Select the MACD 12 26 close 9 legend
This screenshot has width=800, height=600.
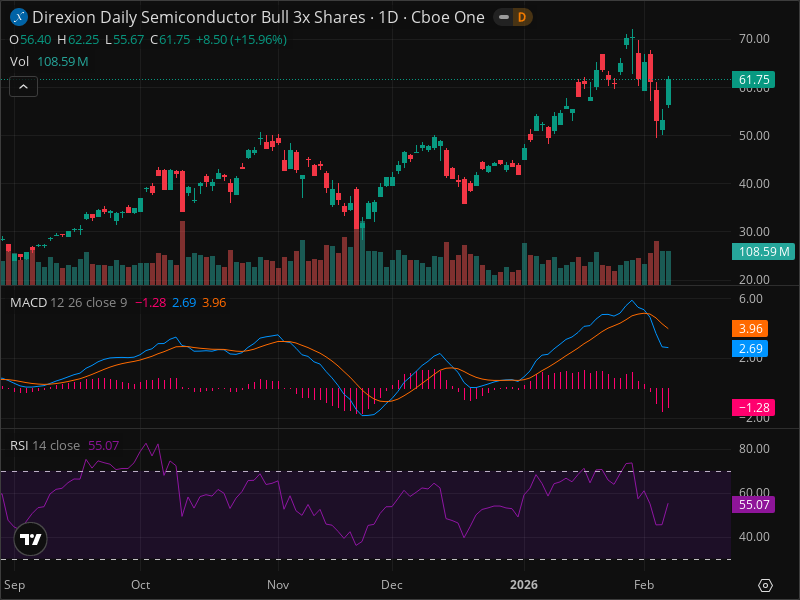(68, 303)
